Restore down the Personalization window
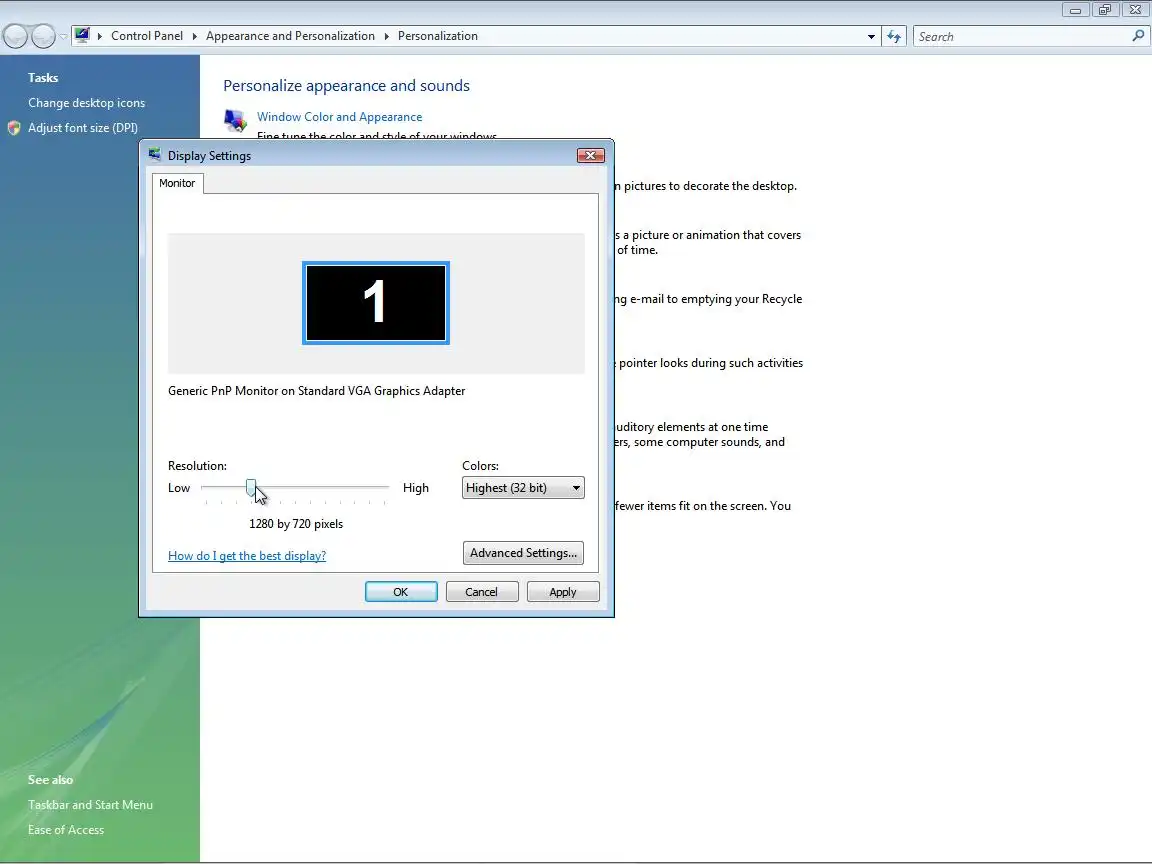 [x=1104, y=10]
